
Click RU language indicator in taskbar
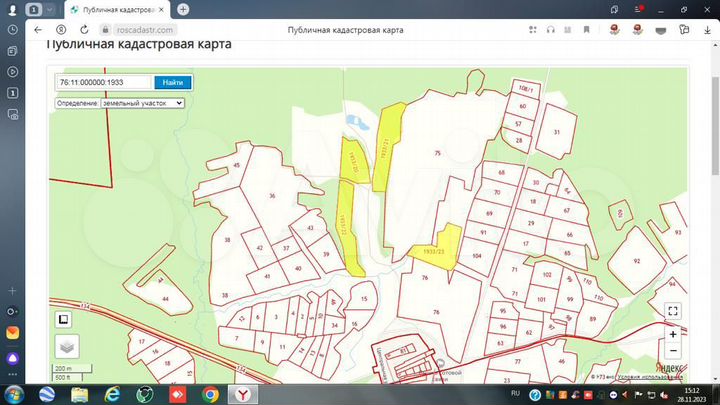[516, 394]
